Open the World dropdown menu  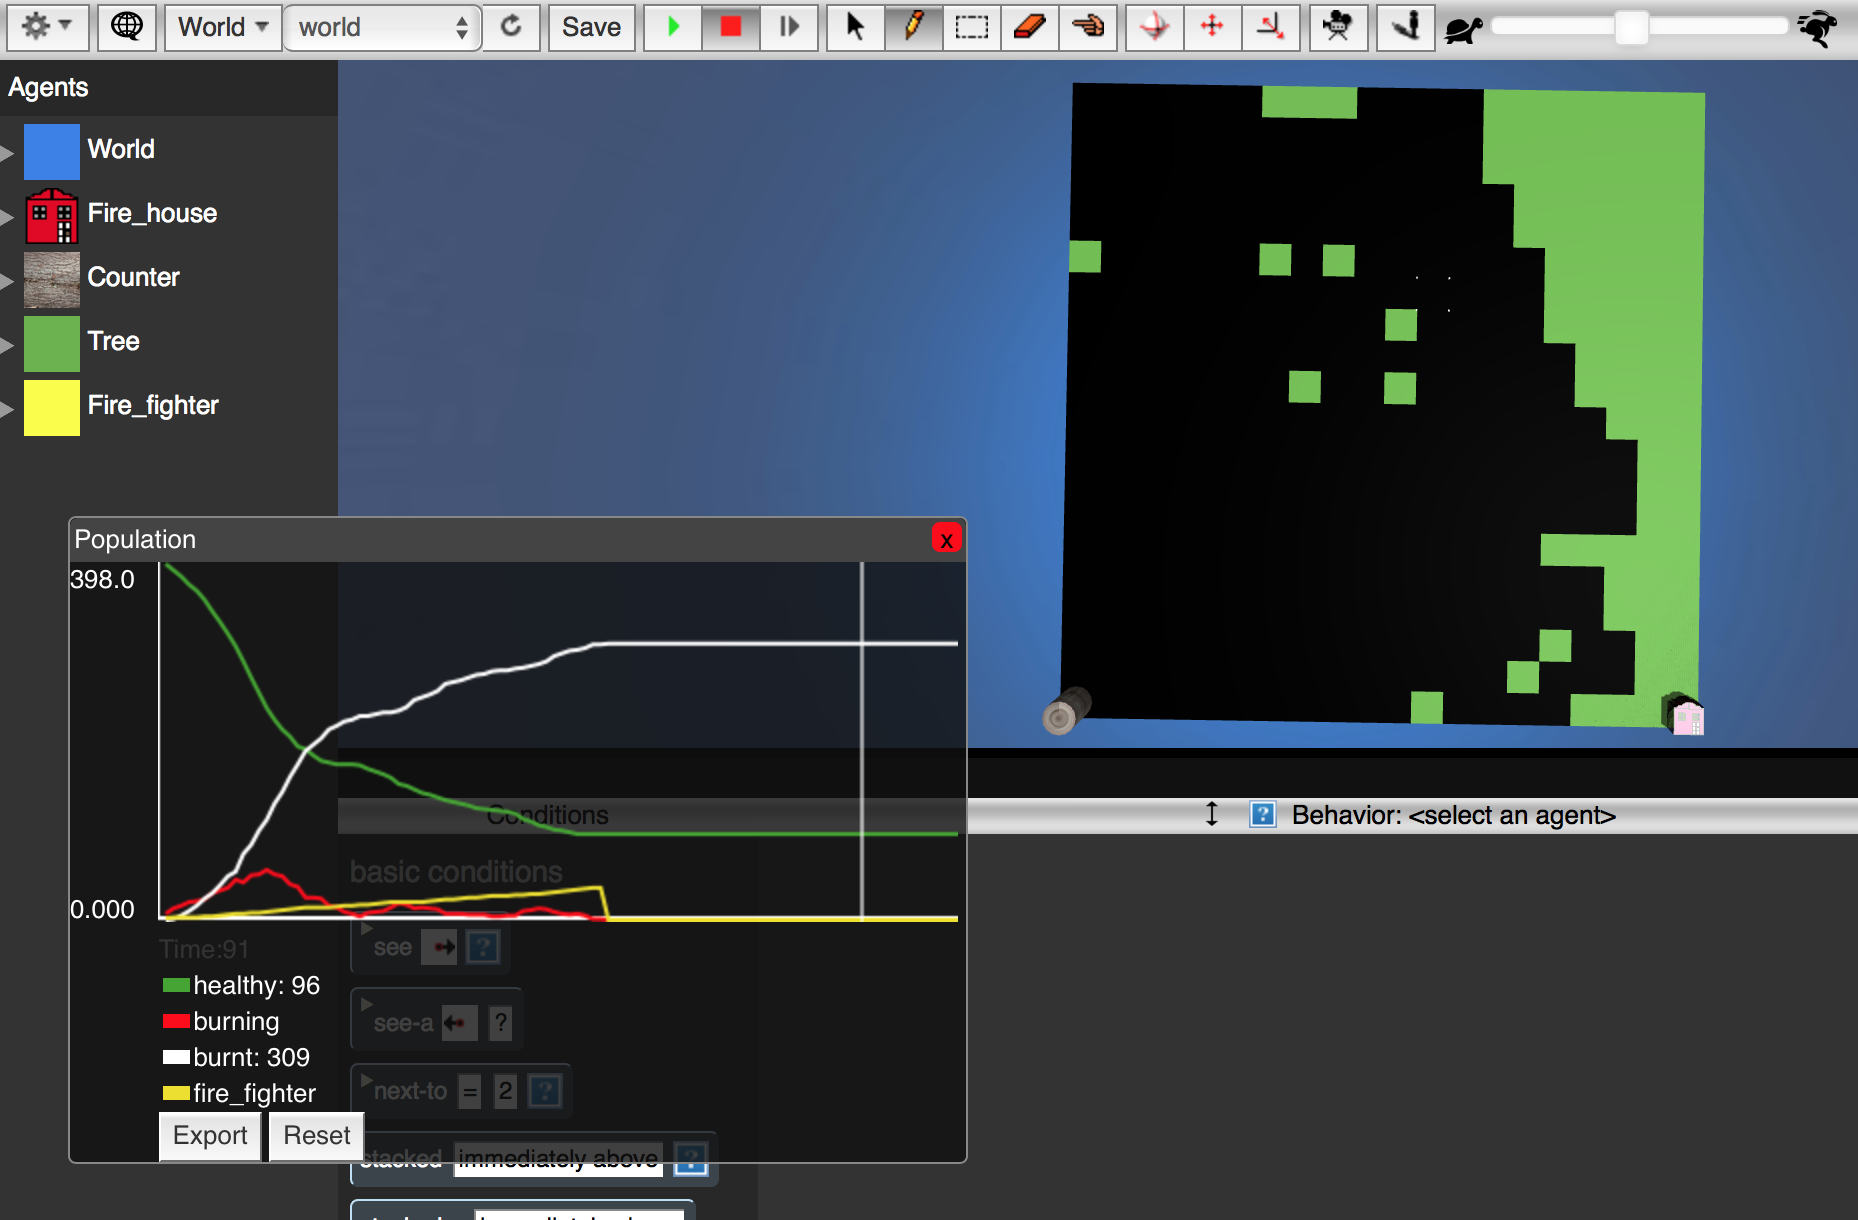click(223, 27)
